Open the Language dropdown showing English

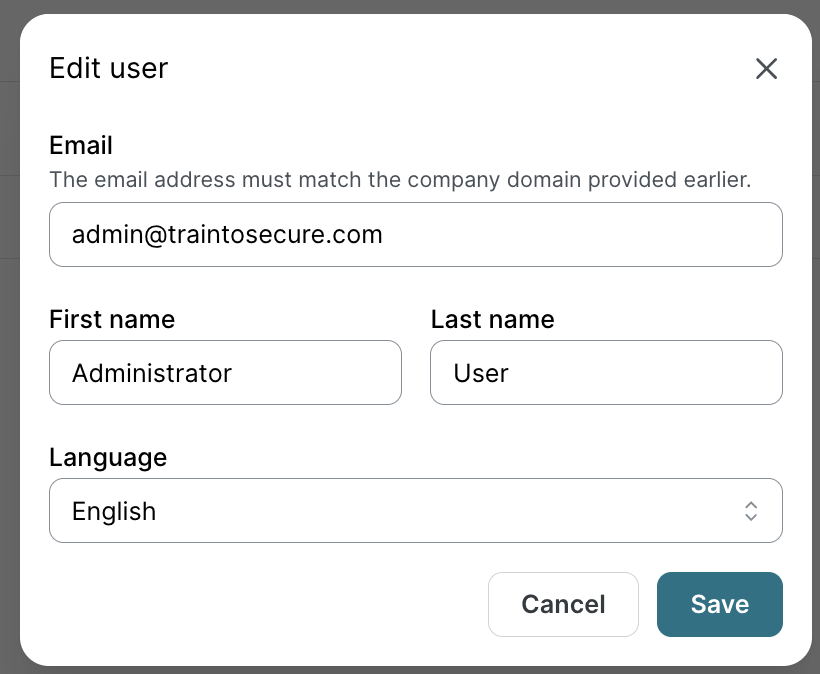click(415, 511)
